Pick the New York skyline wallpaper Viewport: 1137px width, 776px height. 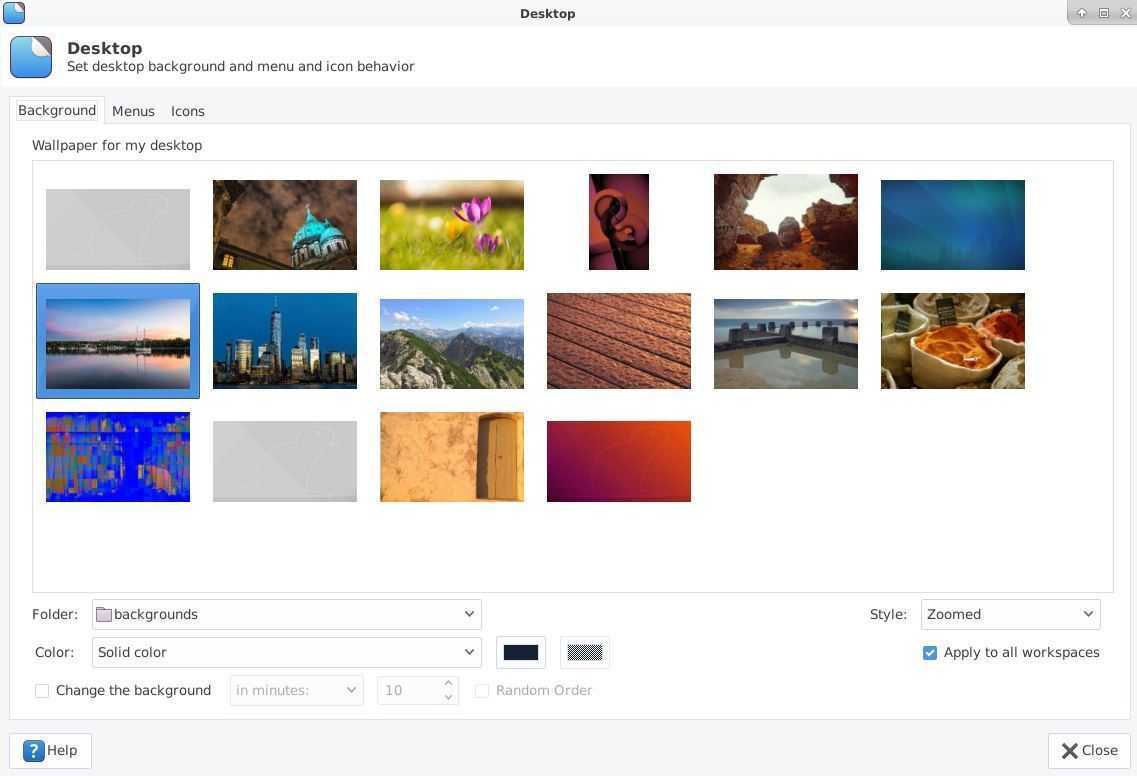point(284,341)
